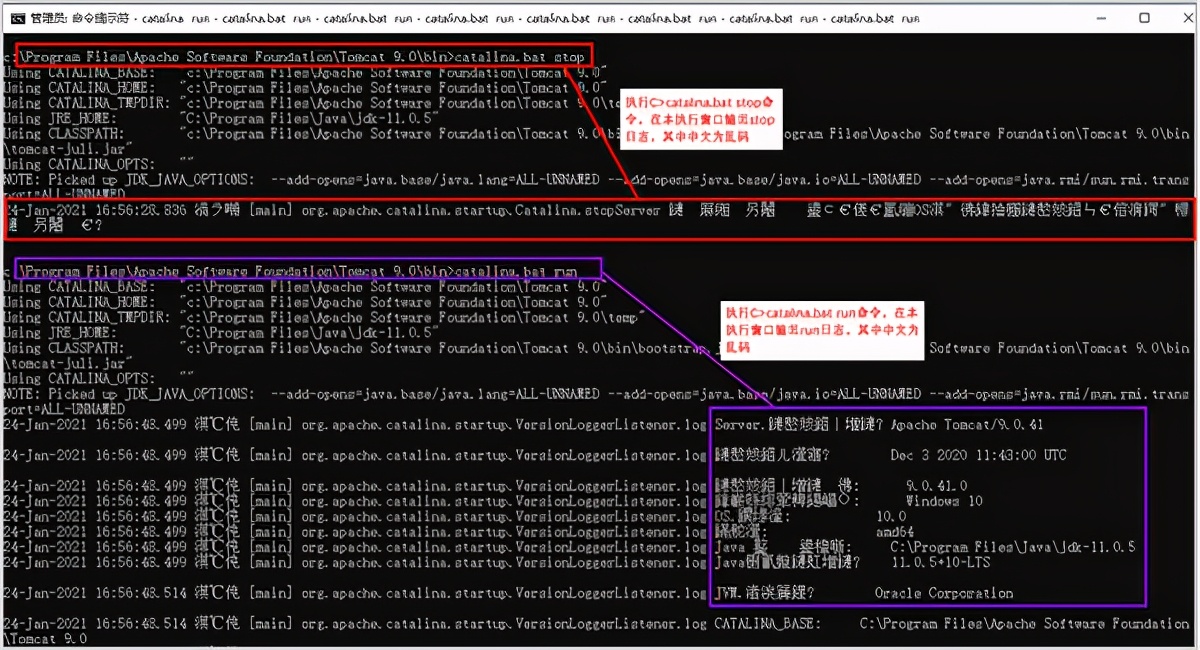The width and height of the screenshot is (1200, 650).
Task: Select the CATALINA_BASE environment variable line
Action: pos(150,73)
